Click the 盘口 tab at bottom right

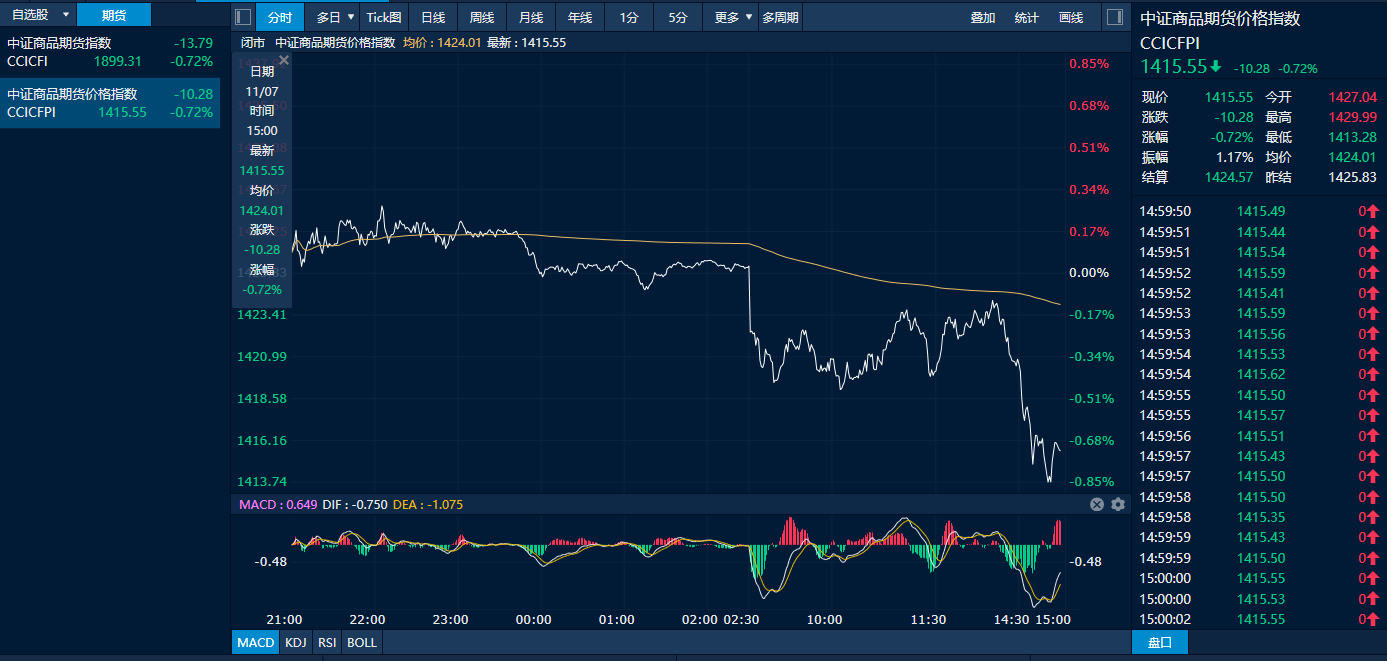point(1160,642)
